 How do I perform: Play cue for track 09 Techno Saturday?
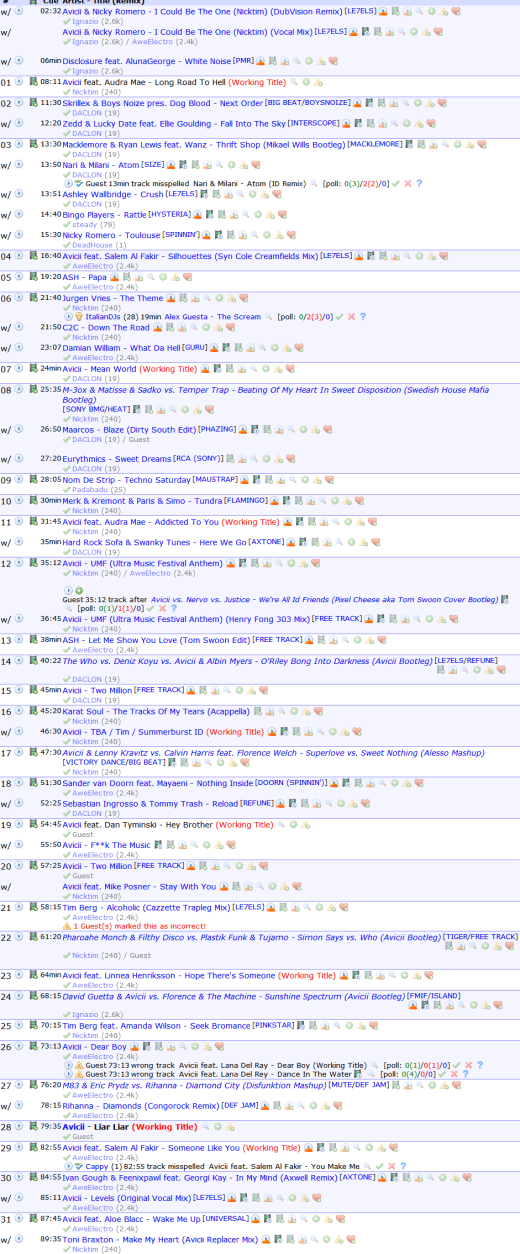coord(19,479)
